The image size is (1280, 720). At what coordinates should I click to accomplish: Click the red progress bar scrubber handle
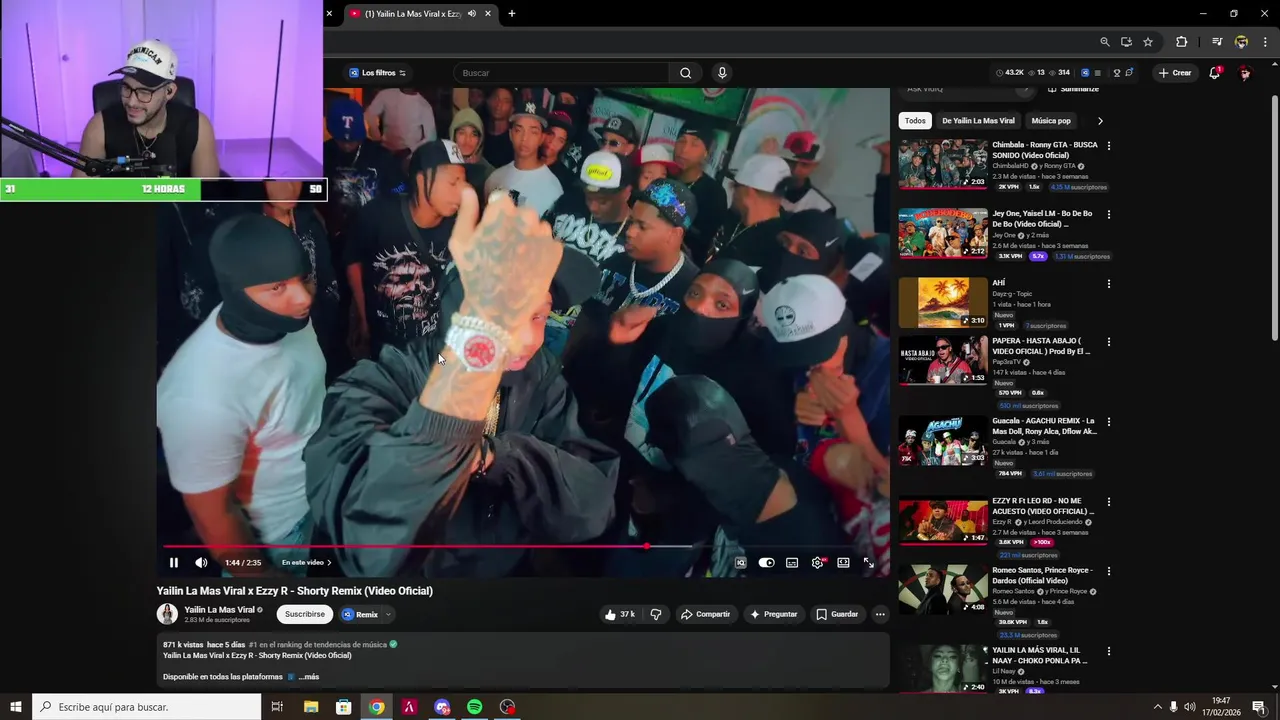647,546
